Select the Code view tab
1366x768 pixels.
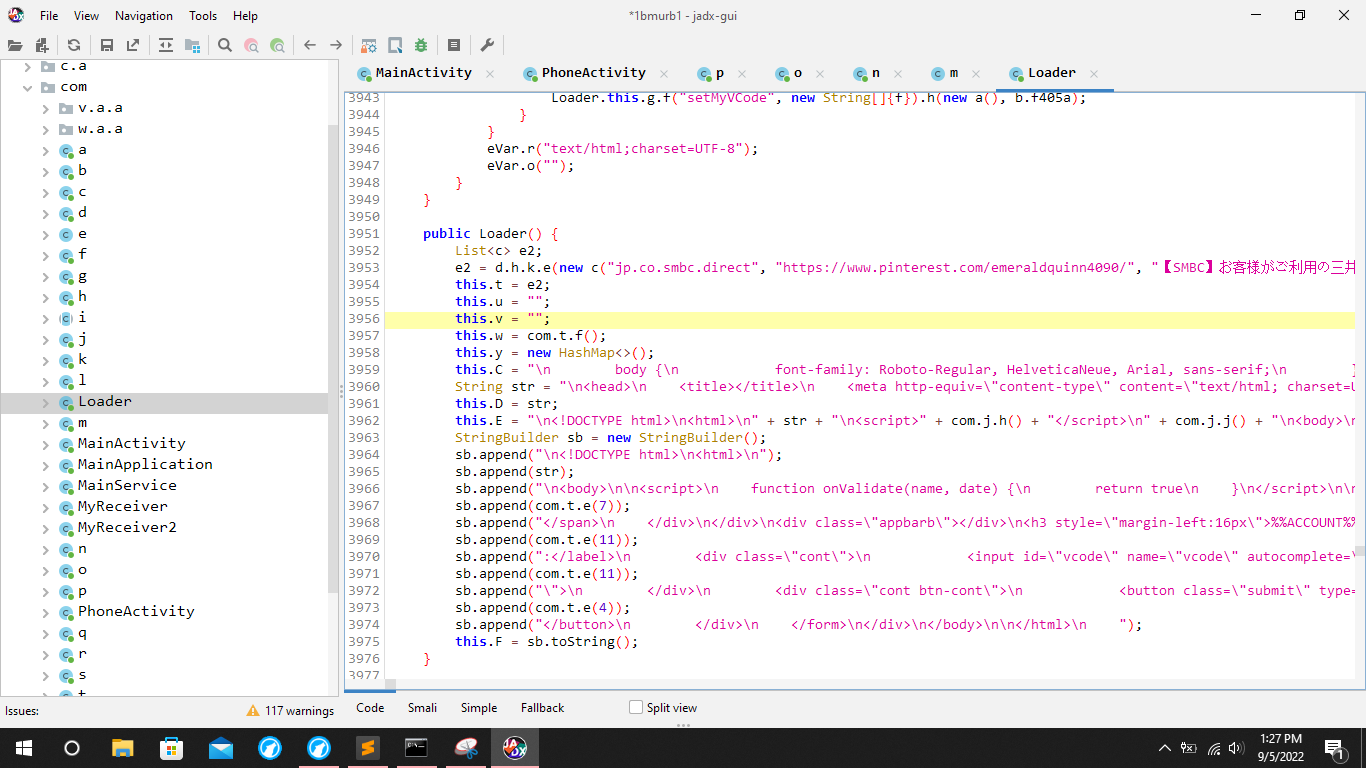click(x=370, y=708)
